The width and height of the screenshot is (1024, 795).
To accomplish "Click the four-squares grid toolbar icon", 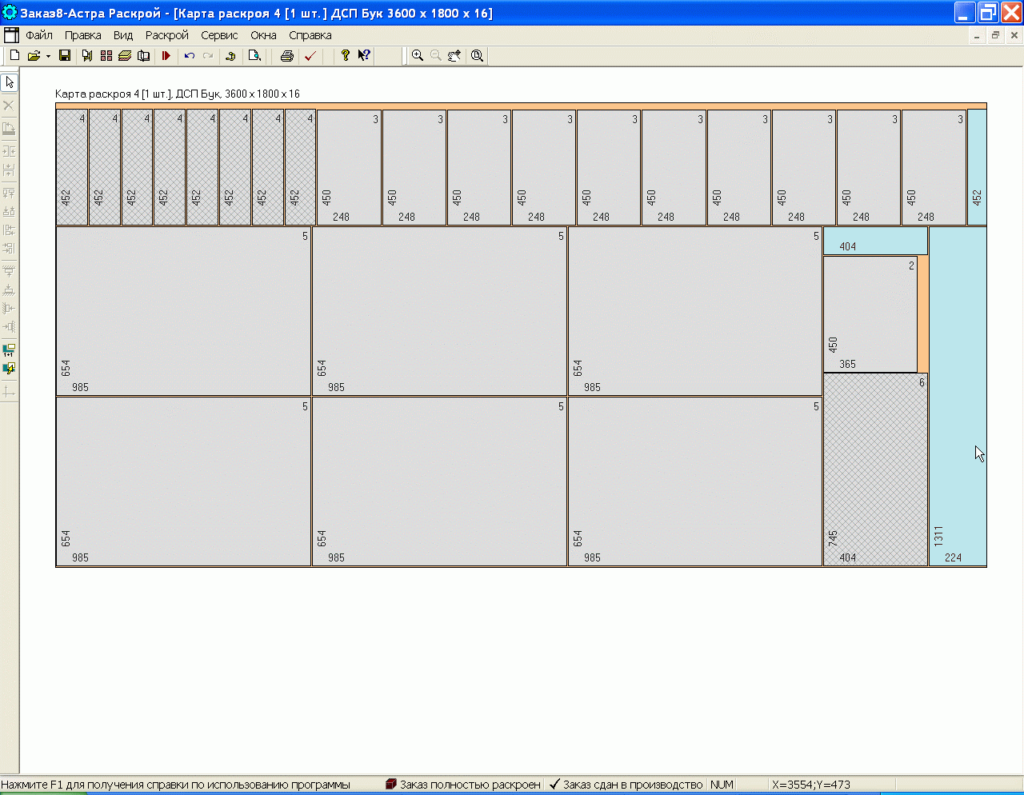I will tap(106, 56).
